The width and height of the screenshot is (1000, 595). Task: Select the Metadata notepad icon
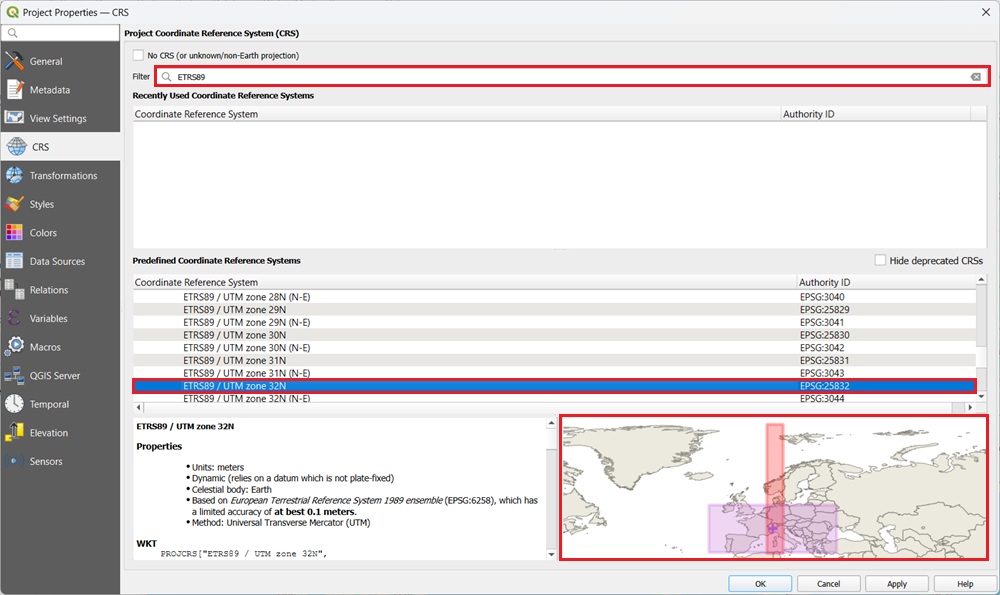tap(14, 90)
